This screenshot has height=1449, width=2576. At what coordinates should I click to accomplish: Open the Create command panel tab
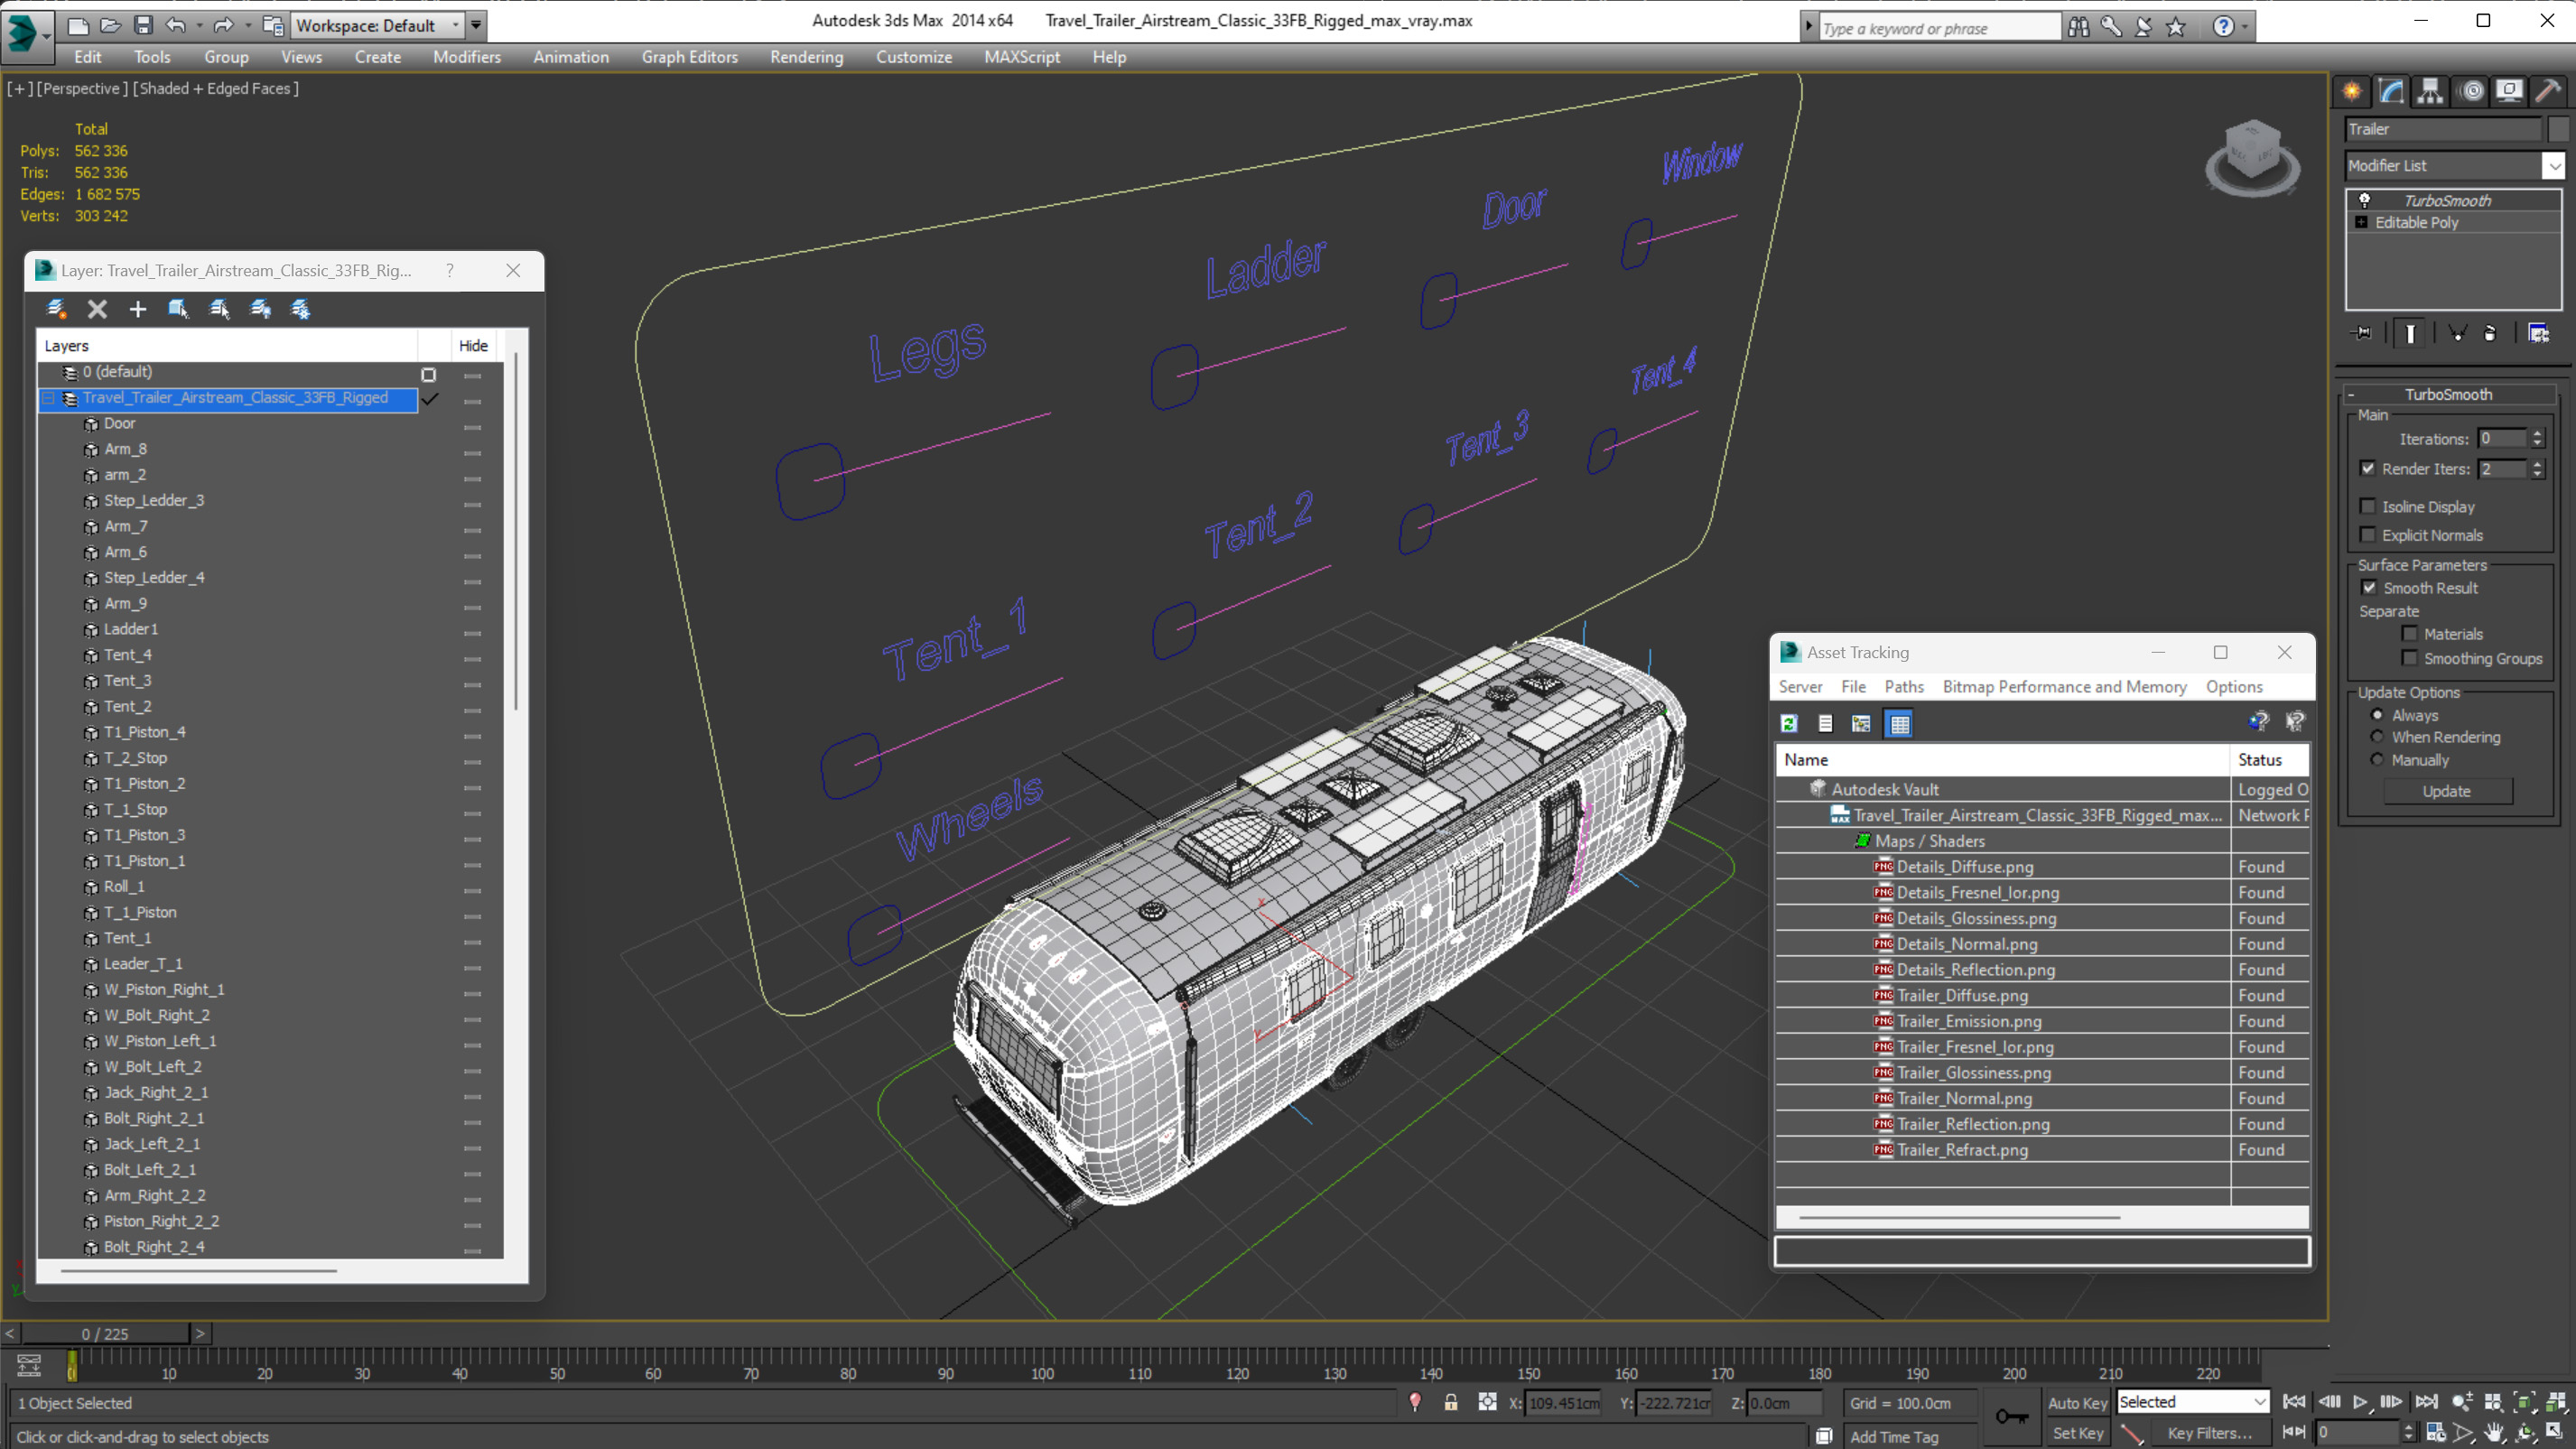coord(2351,91)
